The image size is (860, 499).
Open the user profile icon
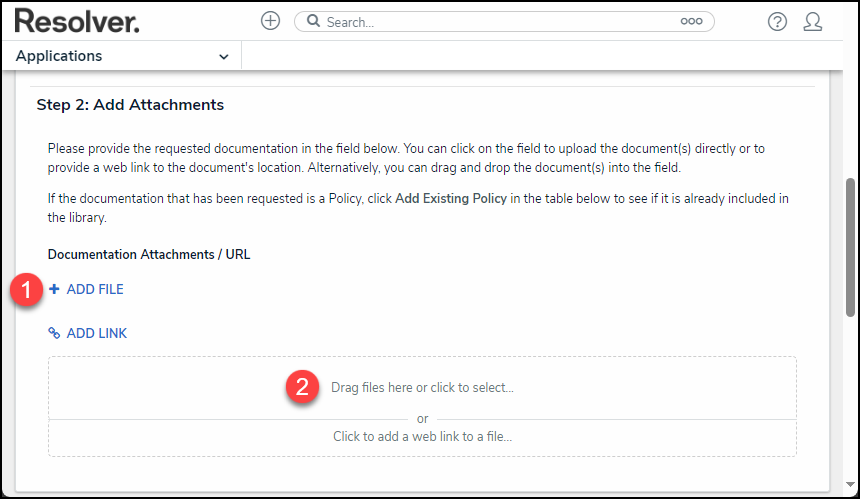813,21
